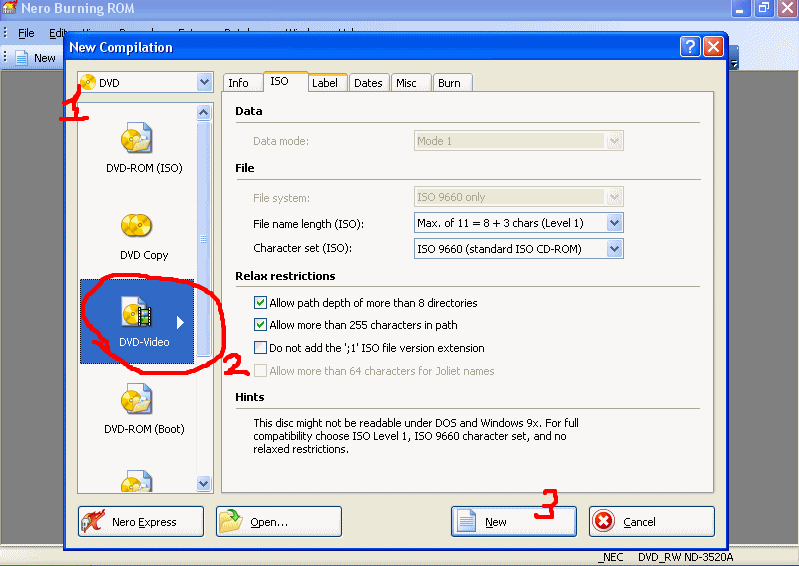Screen dimensions: 799x566
Task: Open the Data mode dropdown
Action: click(615, 141)
